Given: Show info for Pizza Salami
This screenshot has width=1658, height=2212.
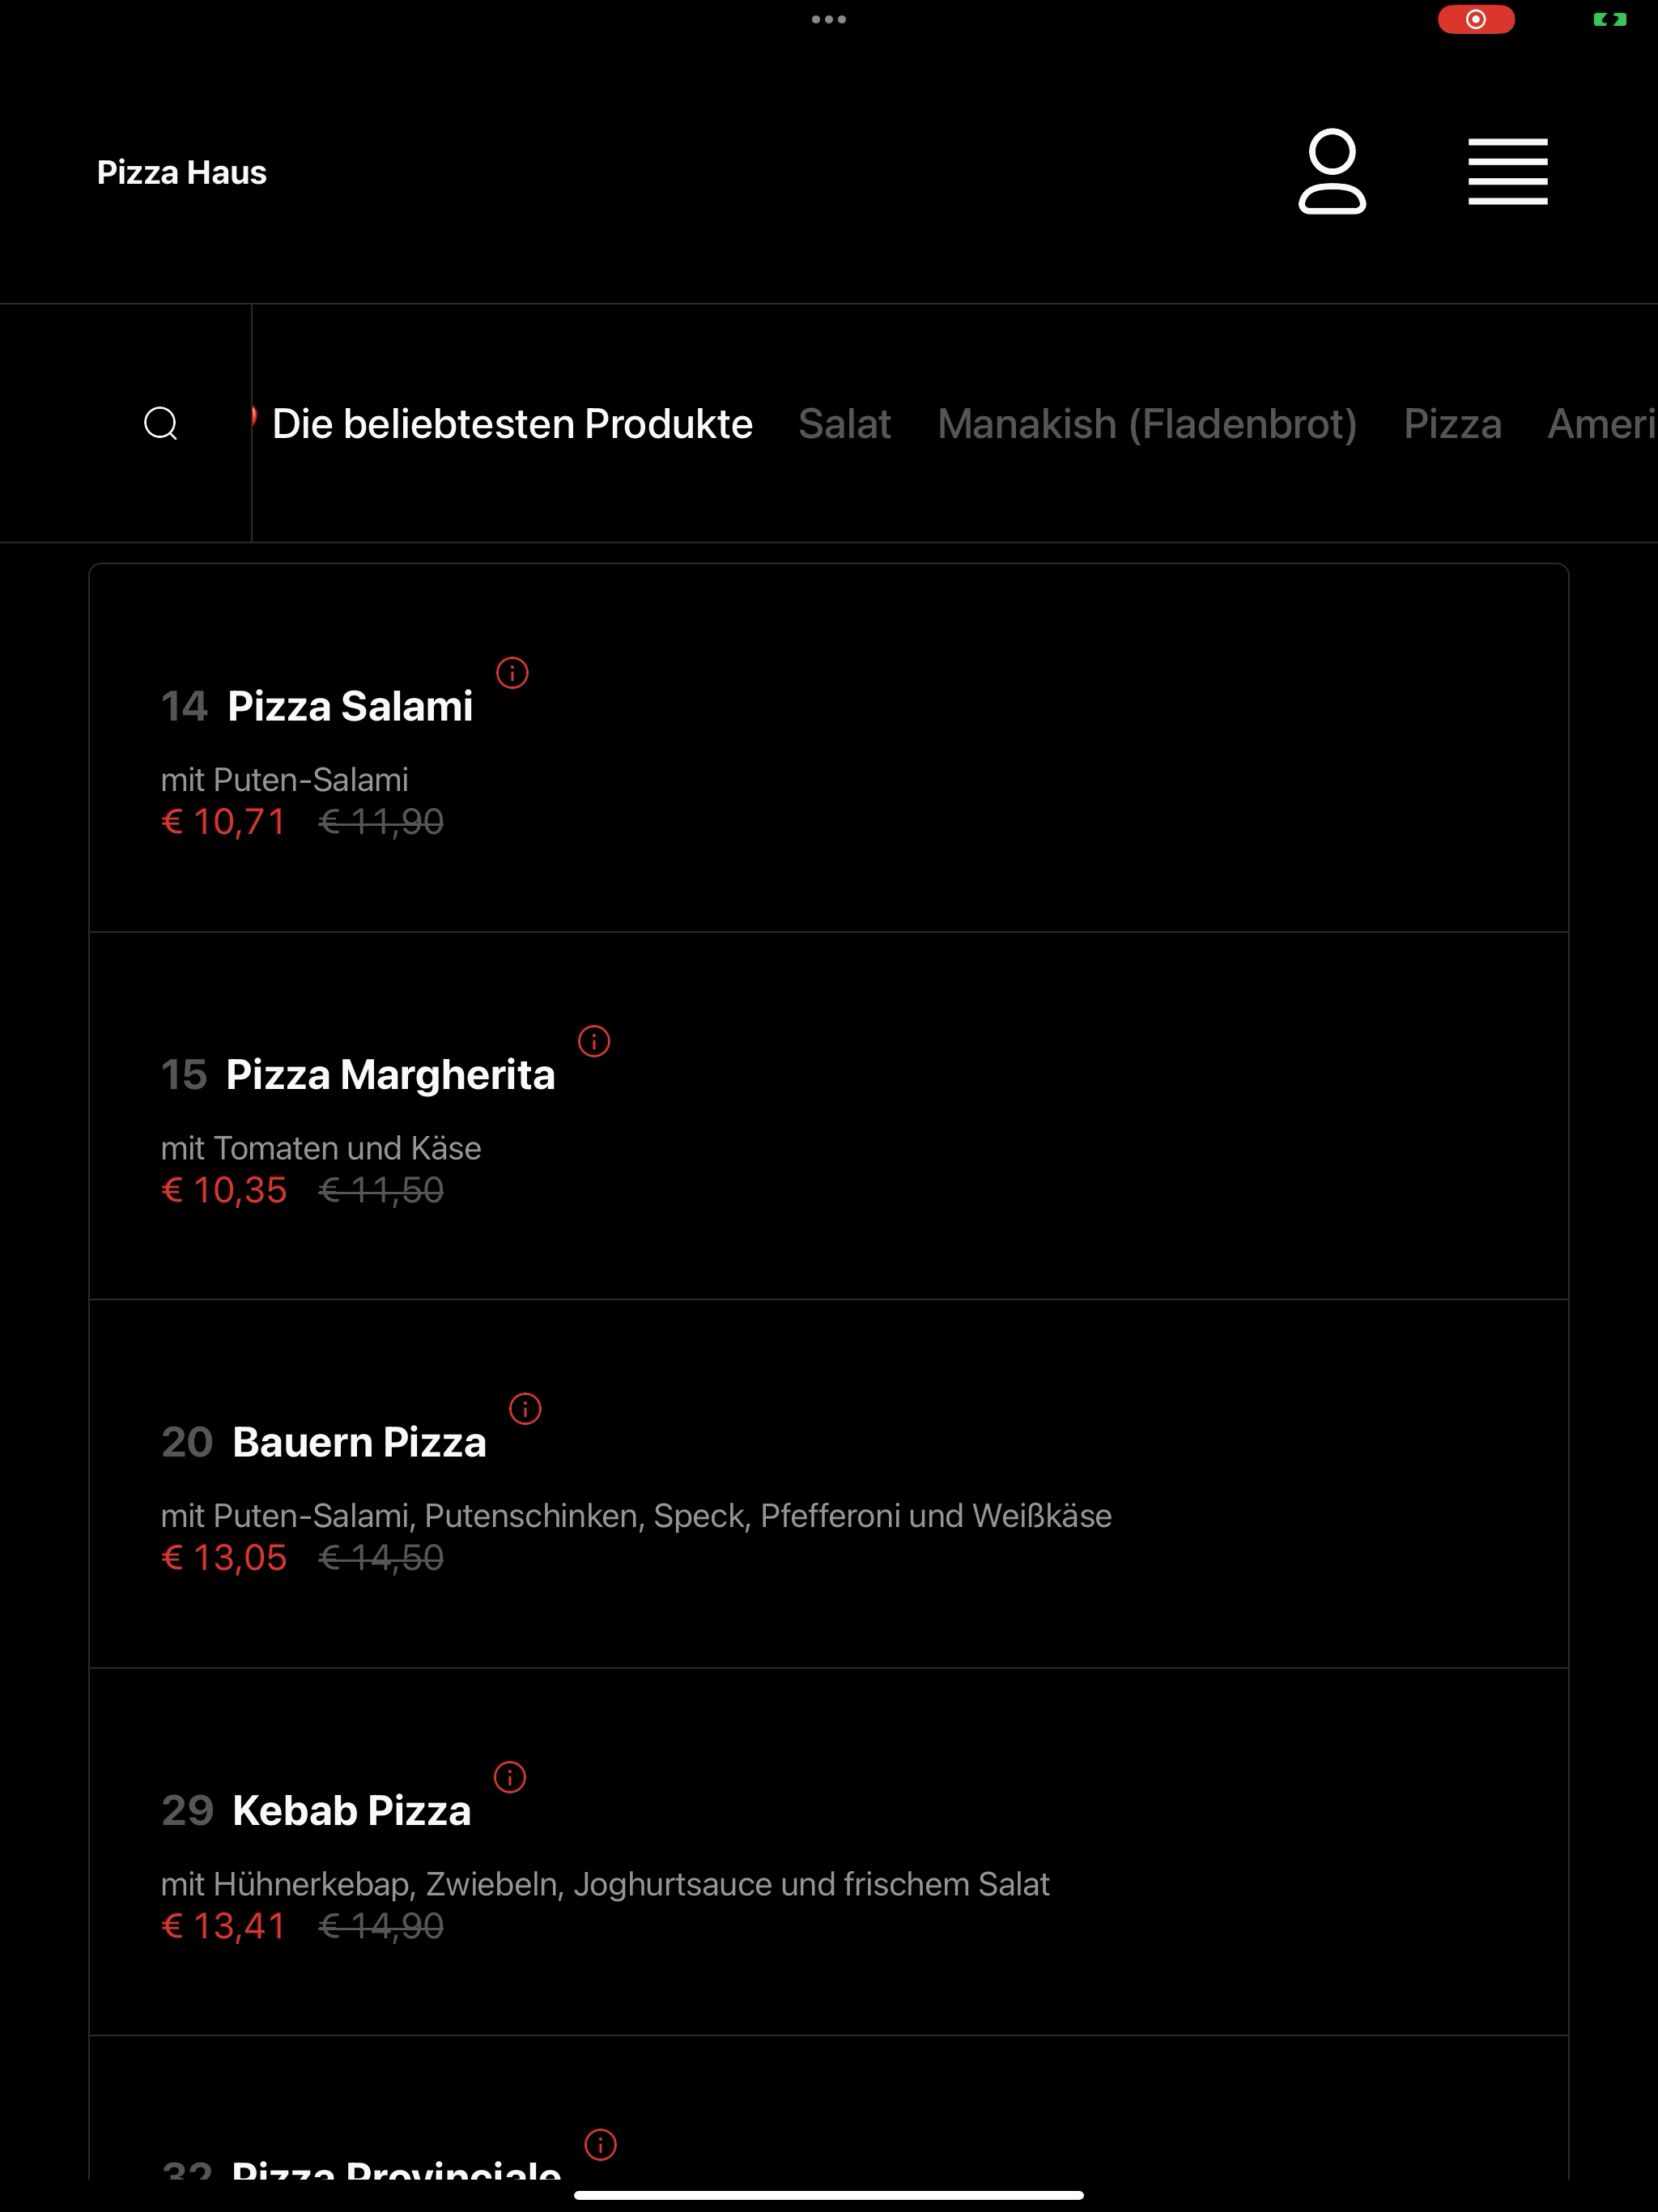Looking at the screenshot, I should click(x=512, y=673).
